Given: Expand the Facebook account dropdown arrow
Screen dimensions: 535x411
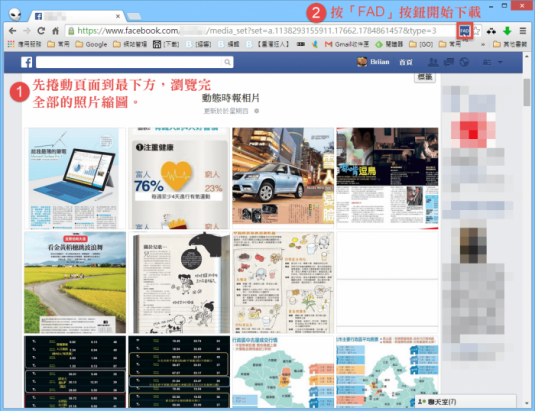Looking at the screenshot, I should click(500, 62).
